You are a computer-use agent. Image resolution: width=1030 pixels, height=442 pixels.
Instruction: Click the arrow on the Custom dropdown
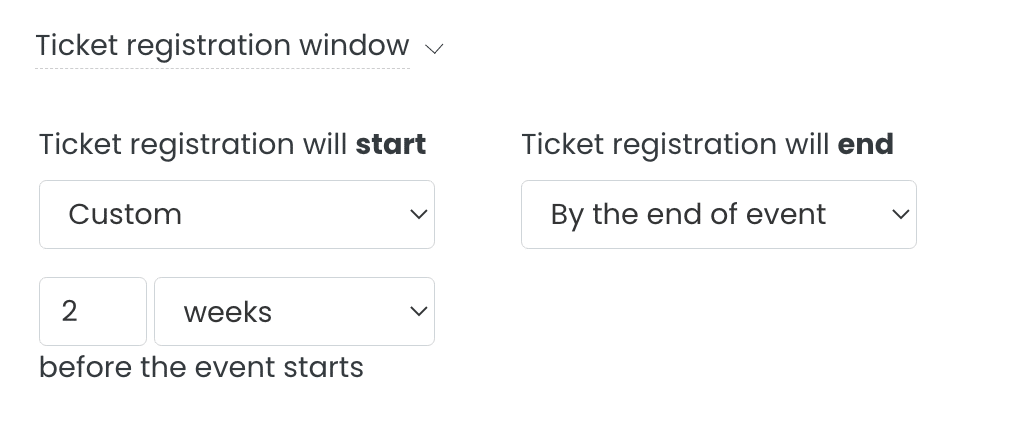(419, 214)
